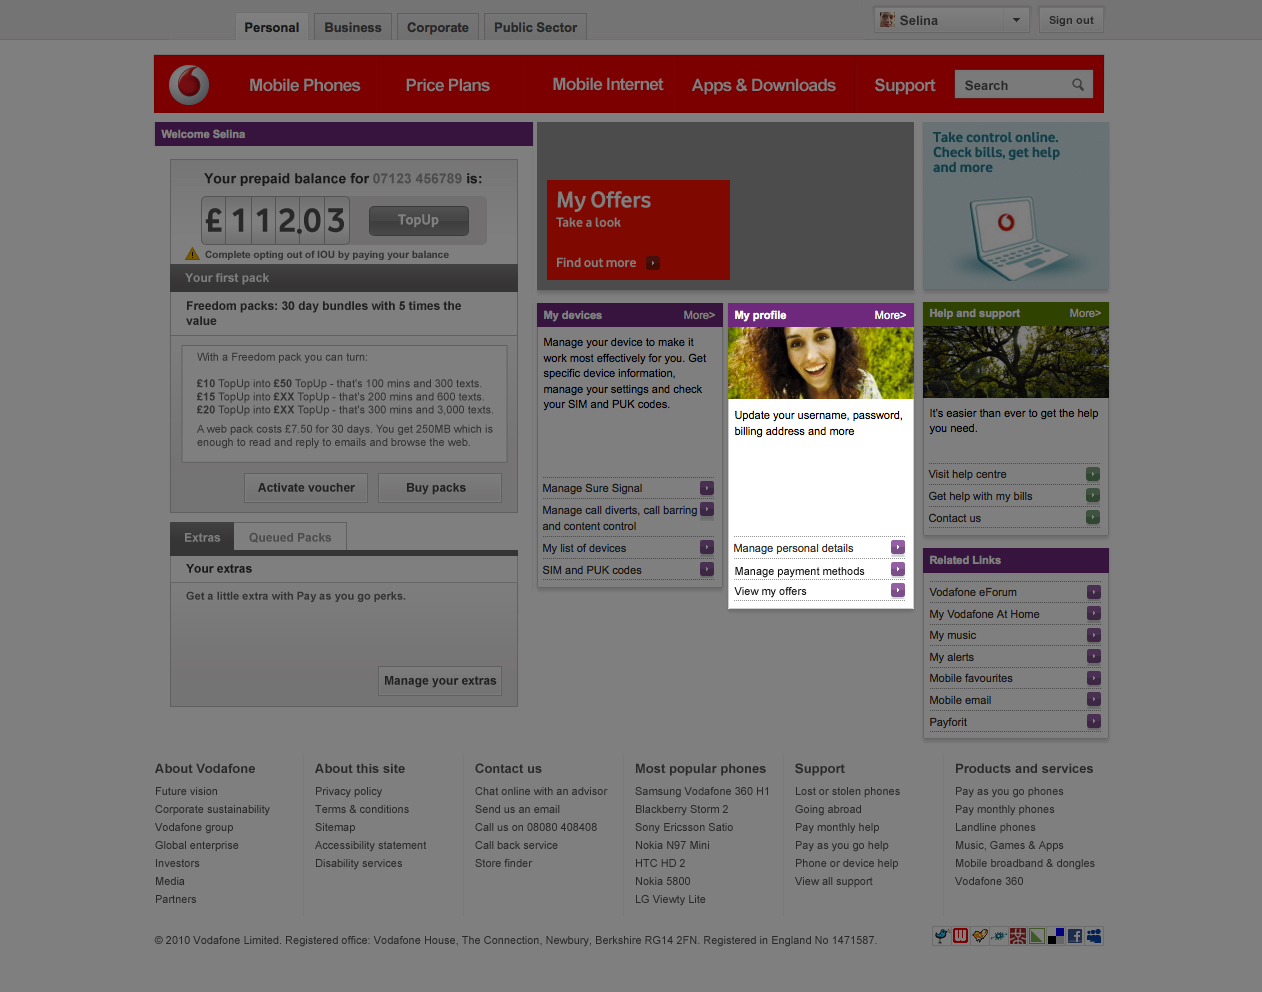The height and width of the screenshot is (992, 1262).
Task: Share page via MySpace icon
Action: (1094, 936)
